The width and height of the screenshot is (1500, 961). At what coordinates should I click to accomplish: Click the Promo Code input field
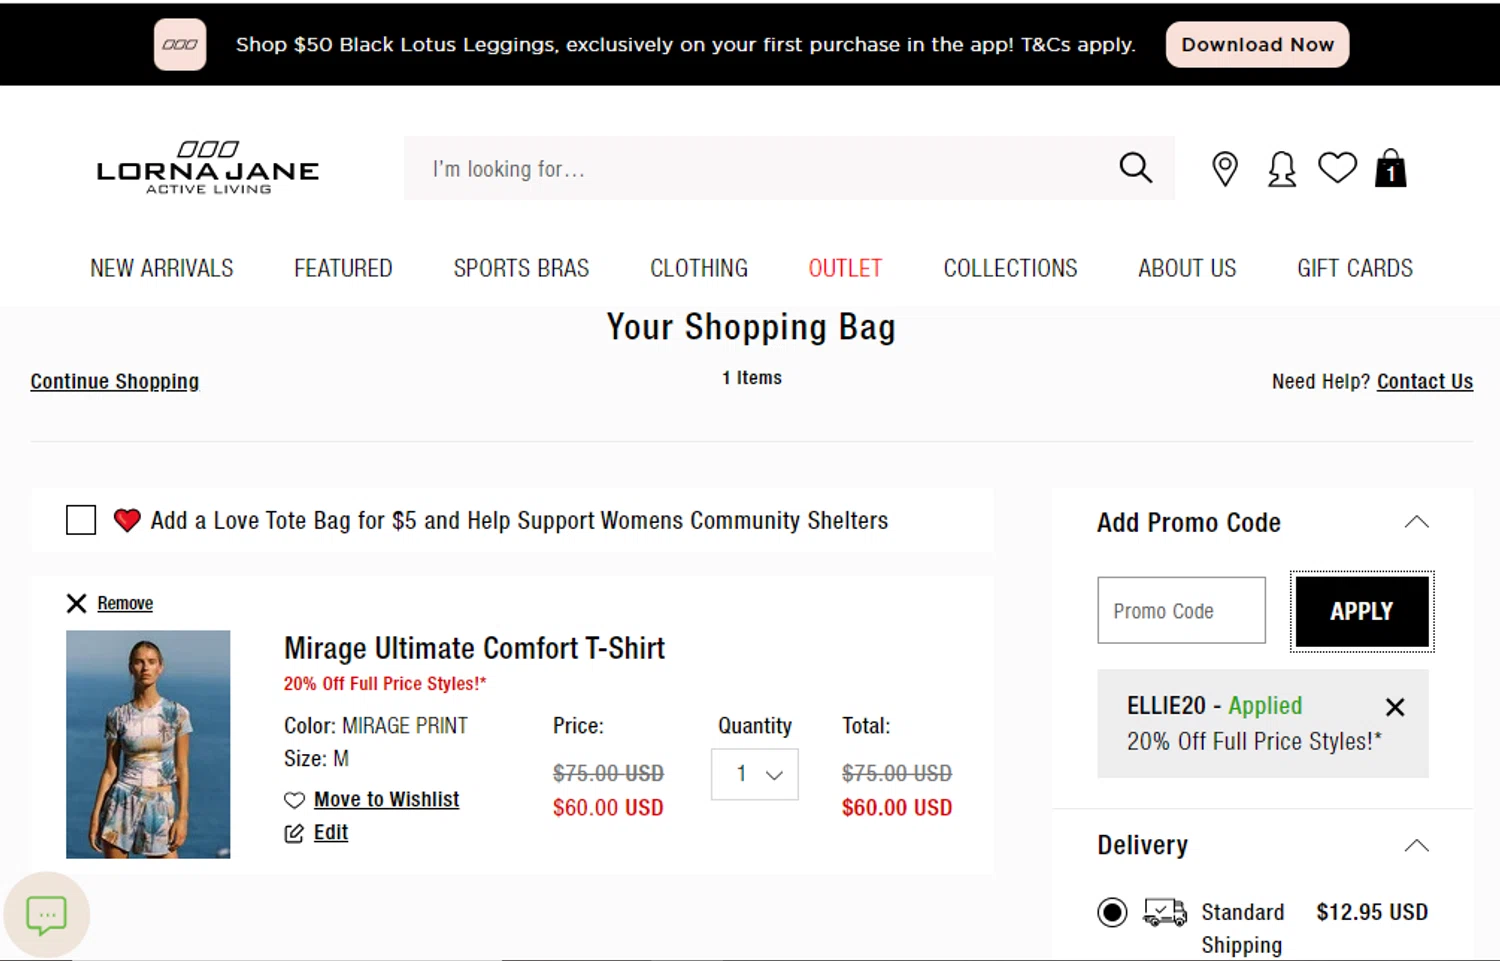1181,611
